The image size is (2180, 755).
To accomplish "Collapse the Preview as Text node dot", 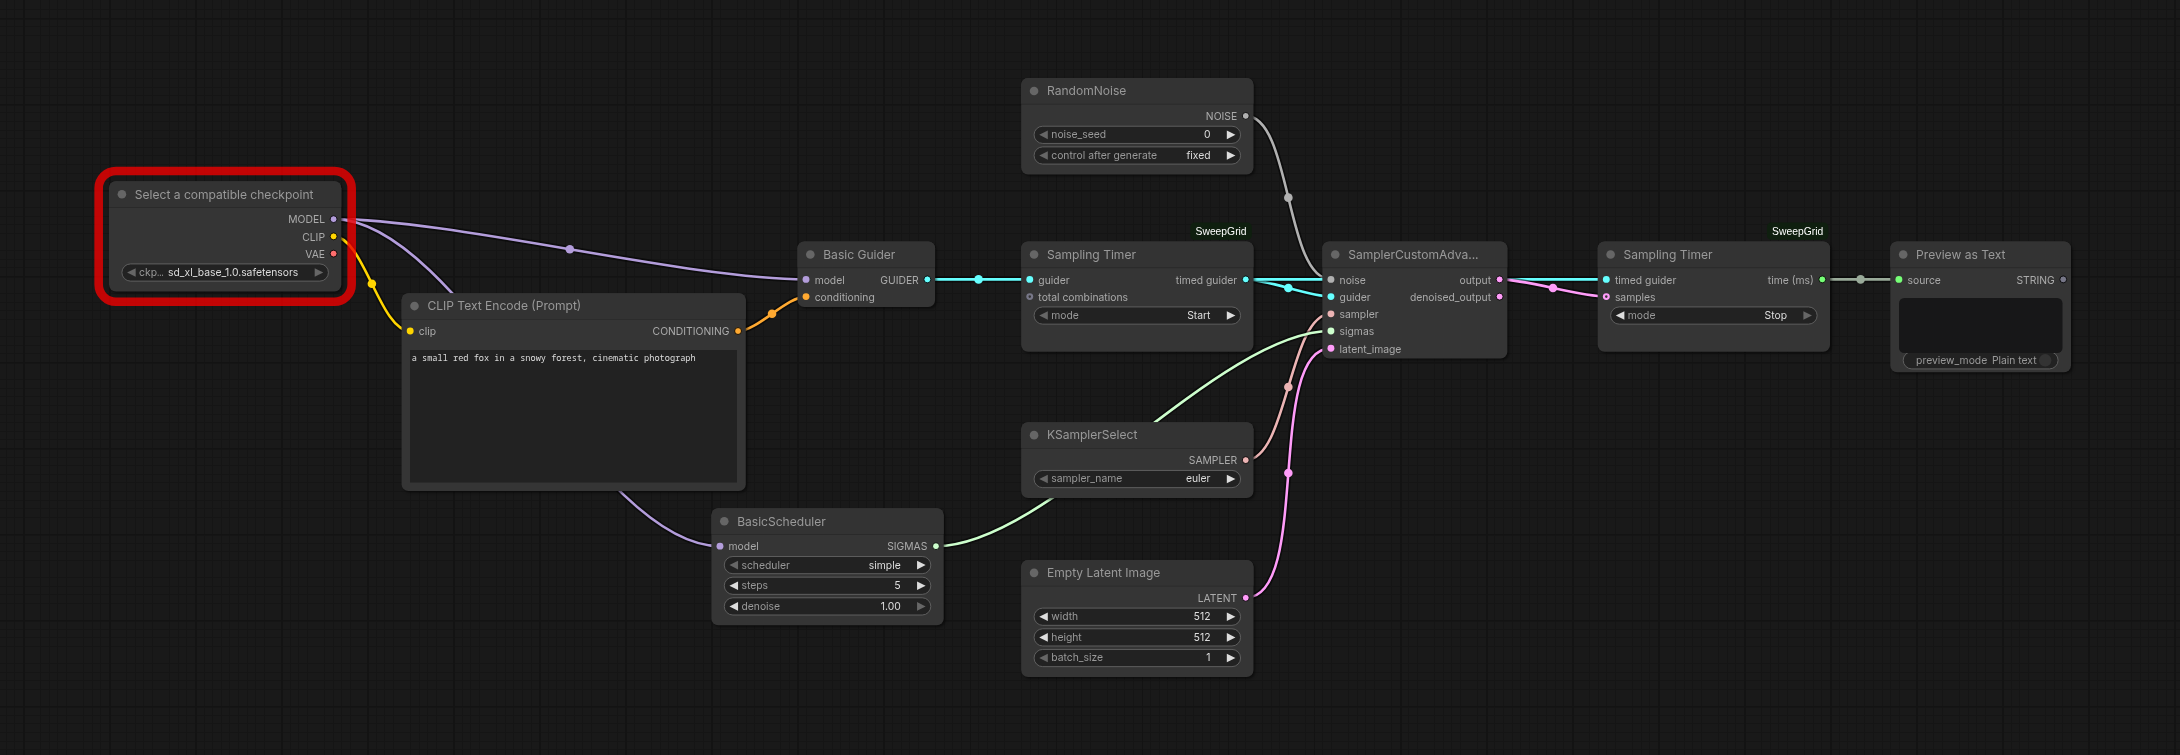I will point(1903,255).
